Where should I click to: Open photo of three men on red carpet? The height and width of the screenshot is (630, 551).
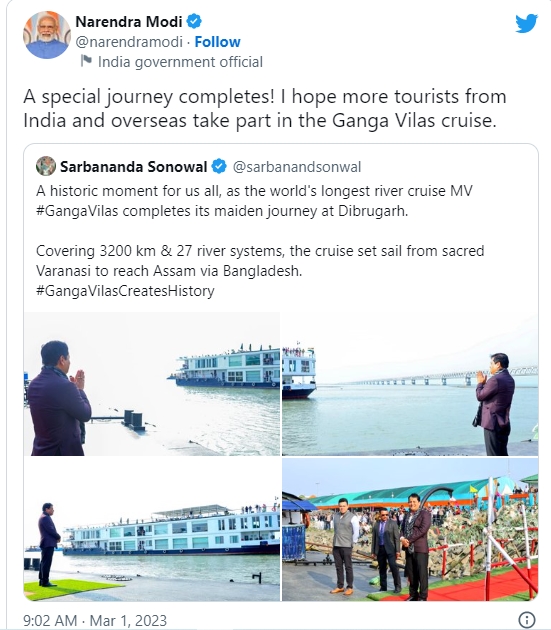(x=410, y=529)
